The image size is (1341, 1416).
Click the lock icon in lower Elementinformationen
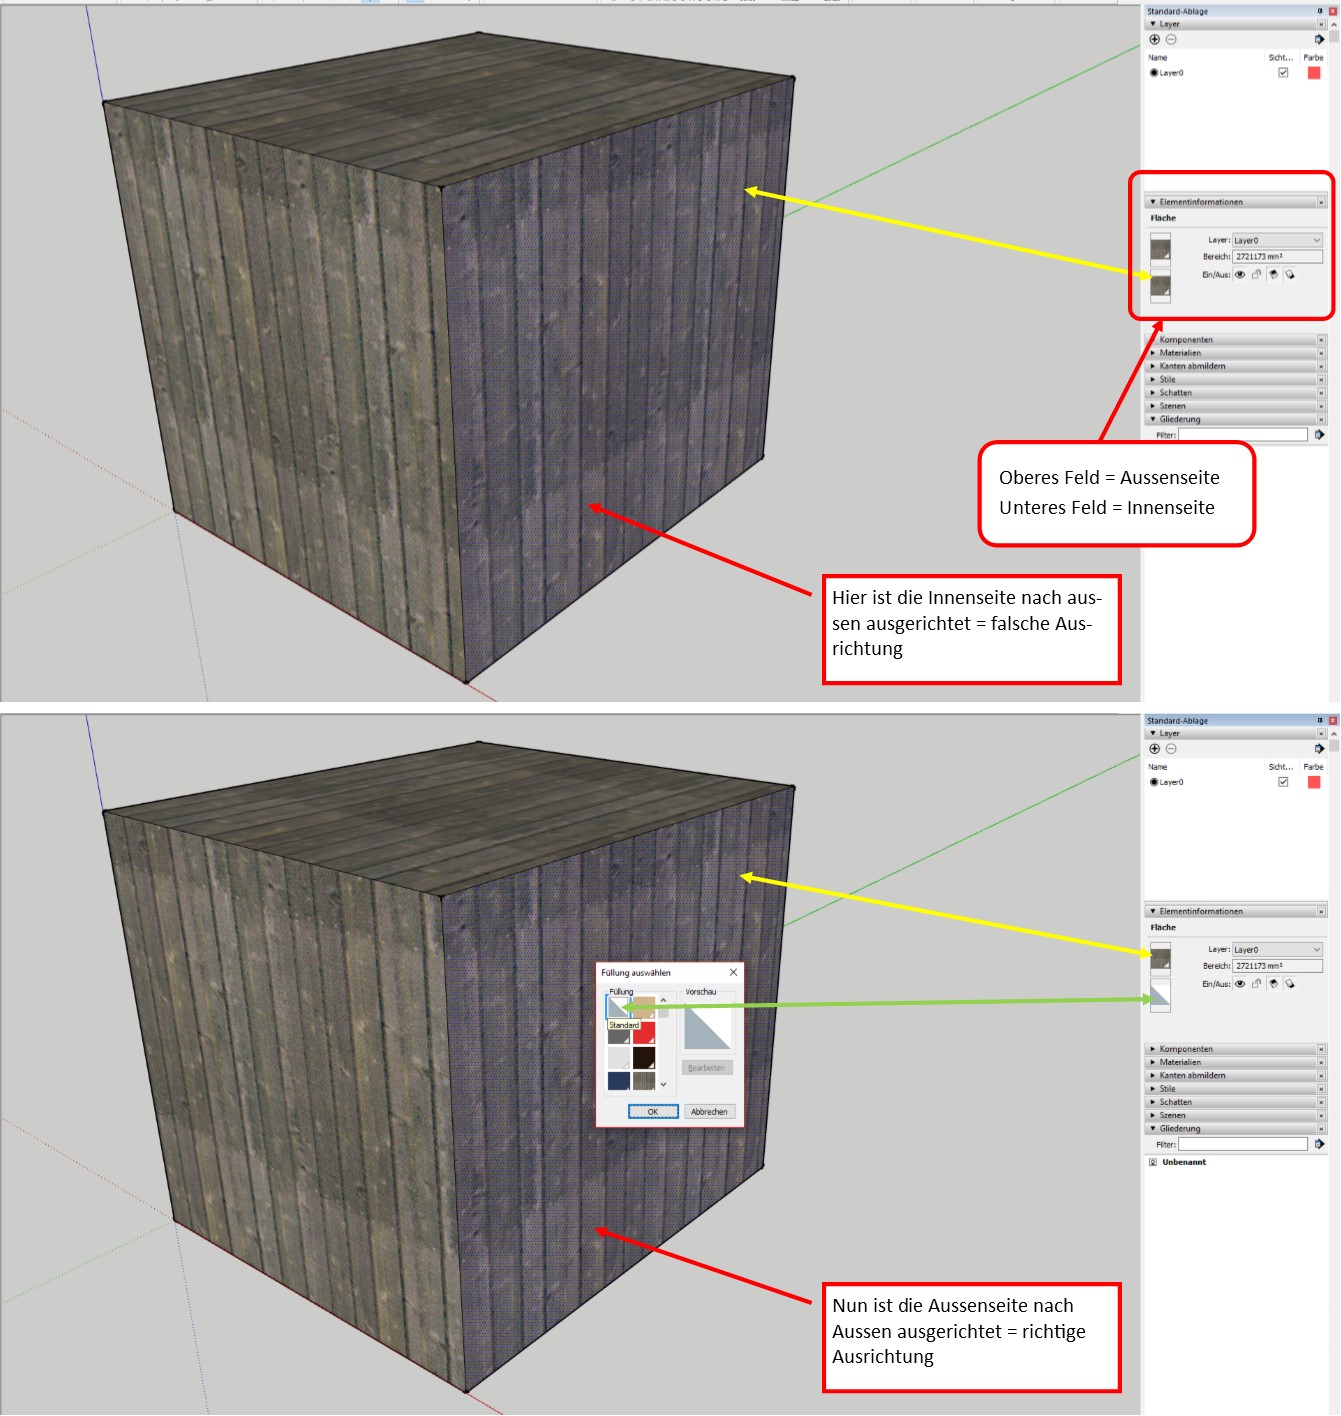click(1256, 984)
